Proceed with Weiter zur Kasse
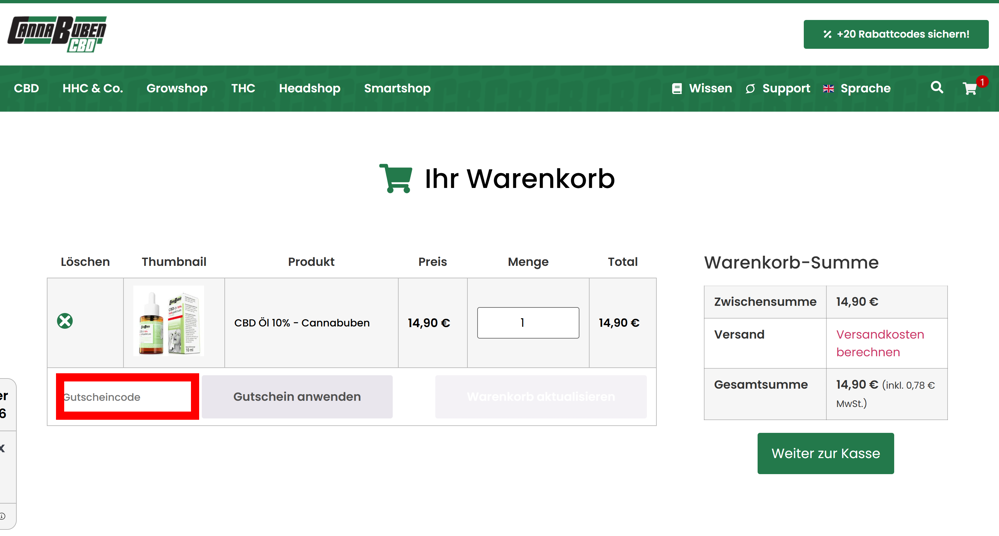This screenshot has width=999, height=536. click(826, 453)
